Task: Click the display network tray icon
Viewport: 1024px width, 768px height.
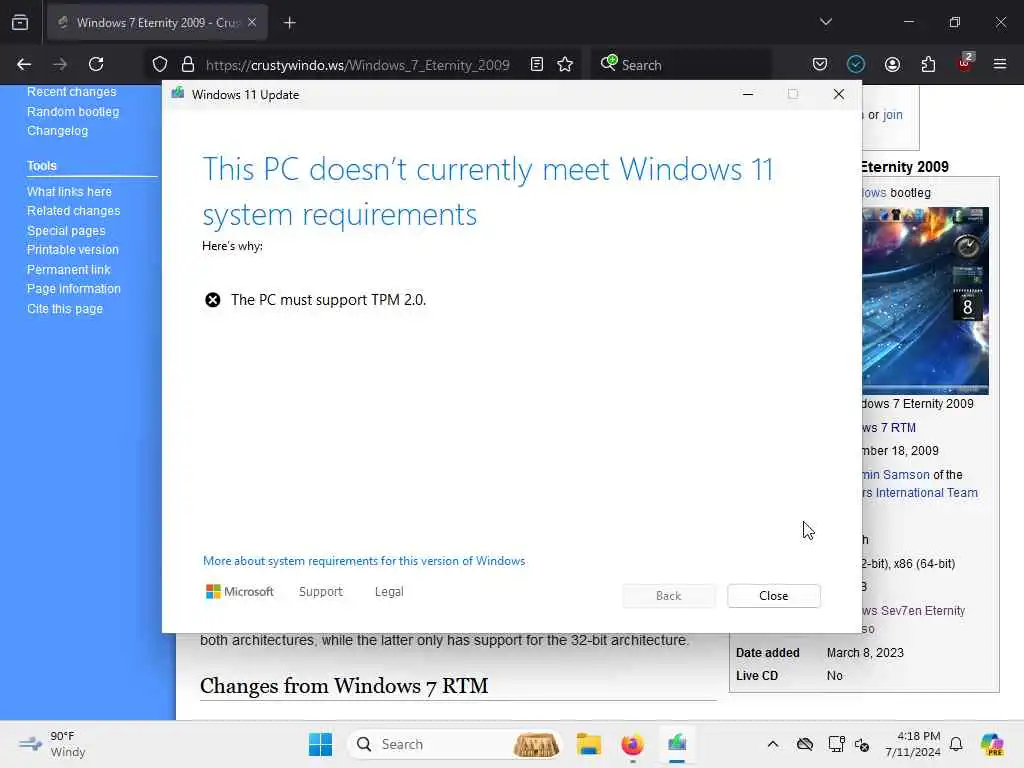Action: (x=836, y=744)
